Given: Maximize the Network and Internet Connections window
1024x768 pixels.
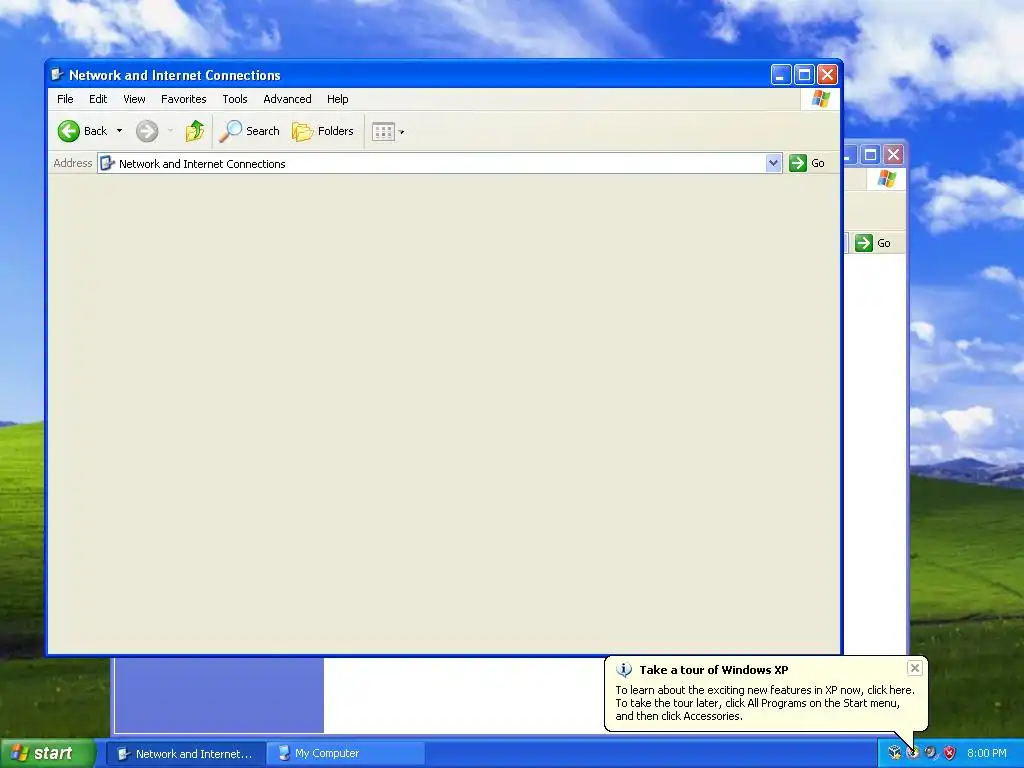Looking at the screenshot, I should point(805,75).
